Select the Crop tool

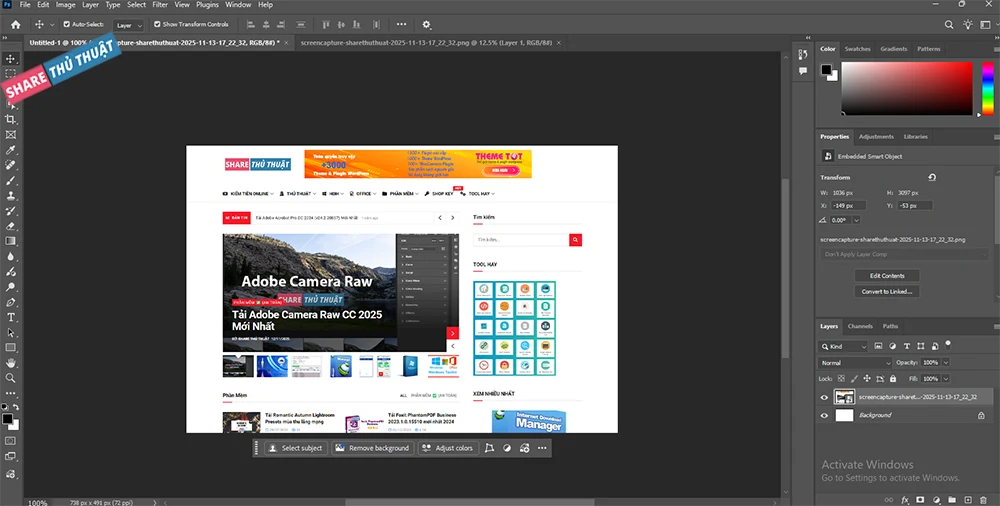pos(10,119)
